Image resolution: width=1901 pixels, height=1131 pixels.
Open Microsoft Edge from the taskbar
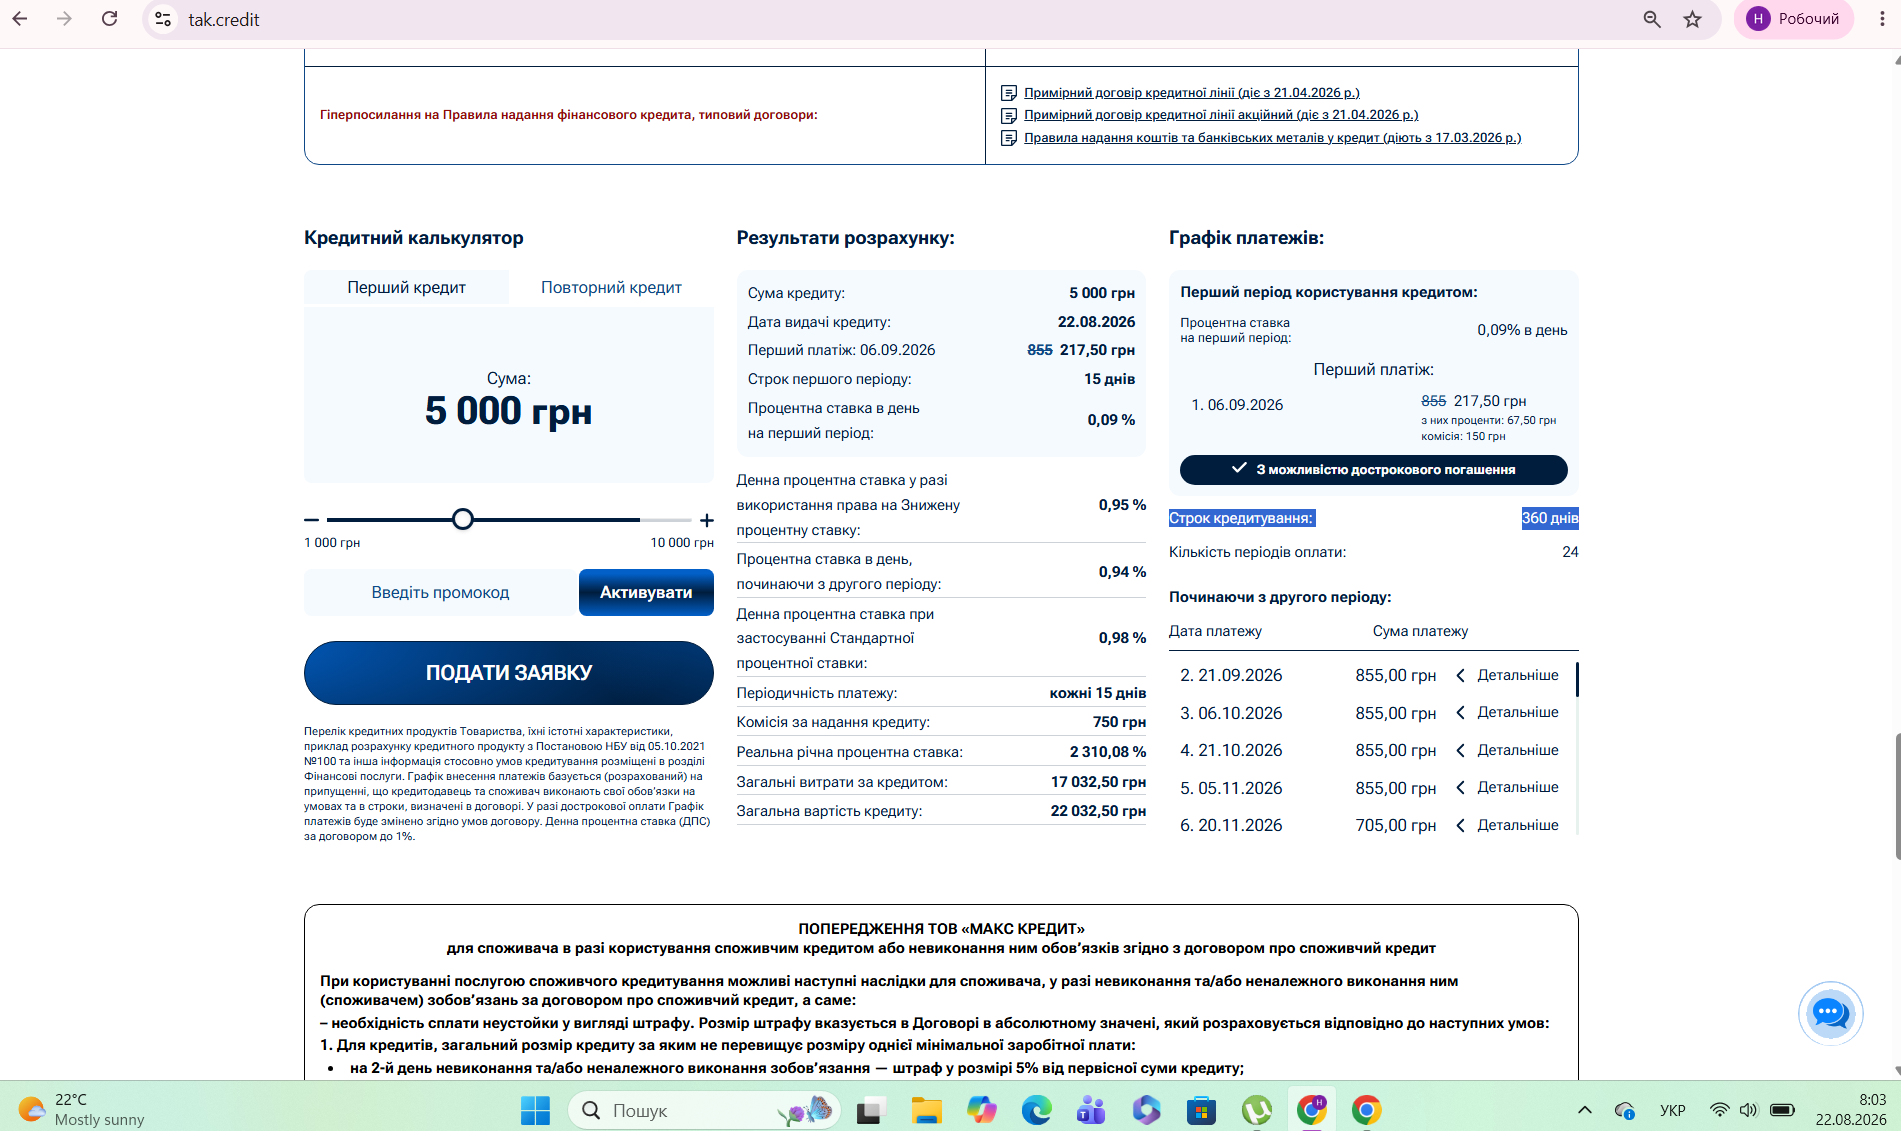point(1036,1110)
